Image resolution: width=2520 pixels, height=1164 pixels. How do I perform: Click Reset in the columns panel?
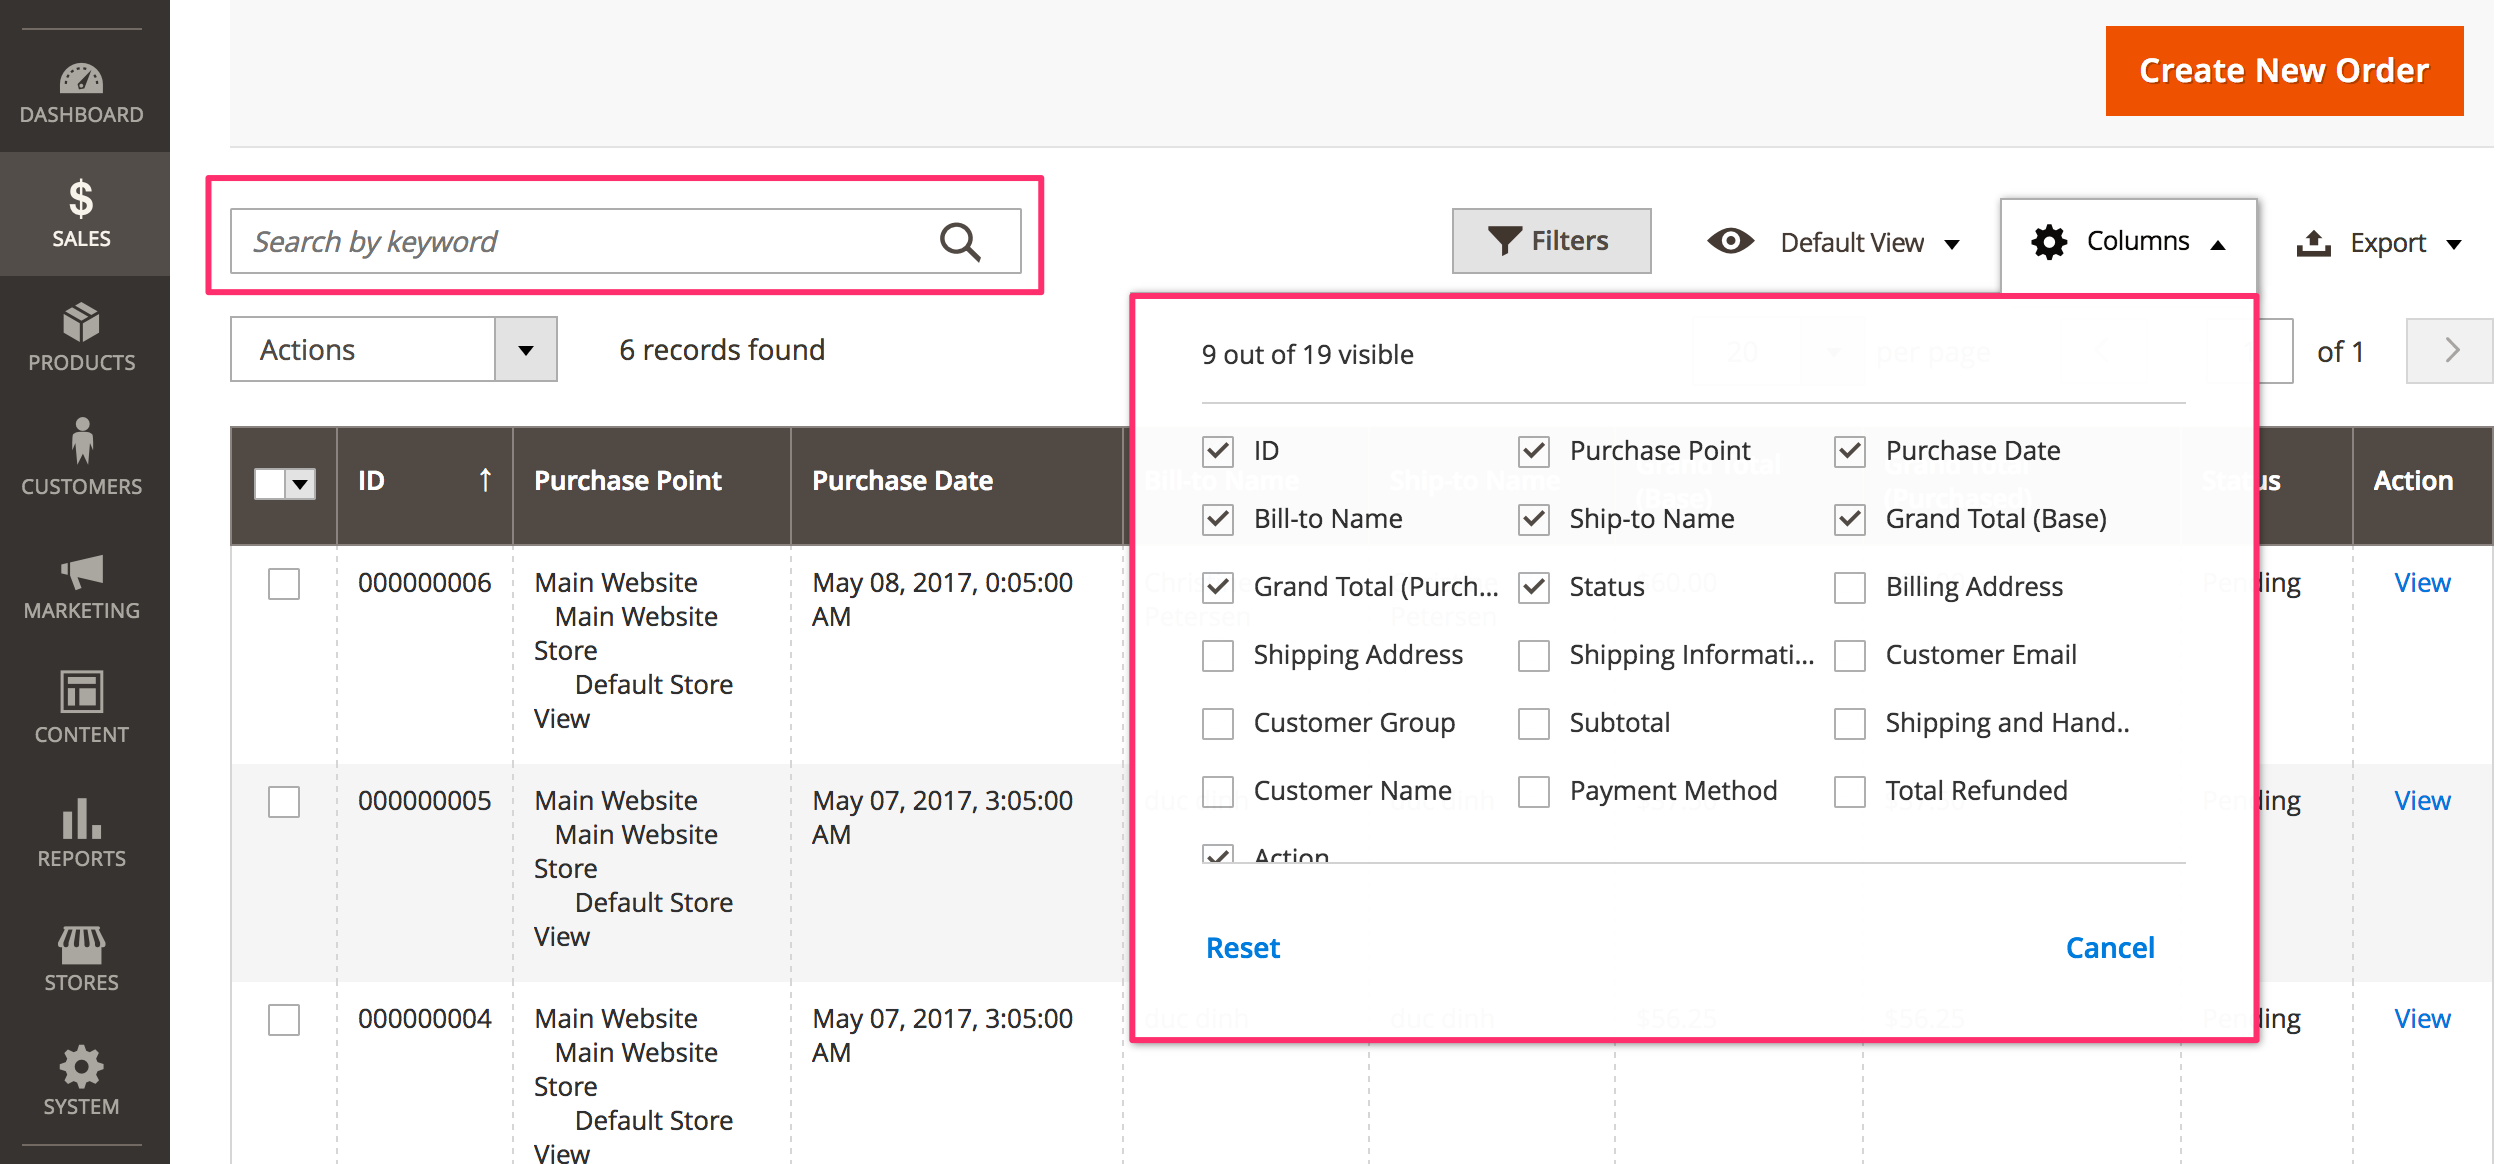(x=1242, y=948)
